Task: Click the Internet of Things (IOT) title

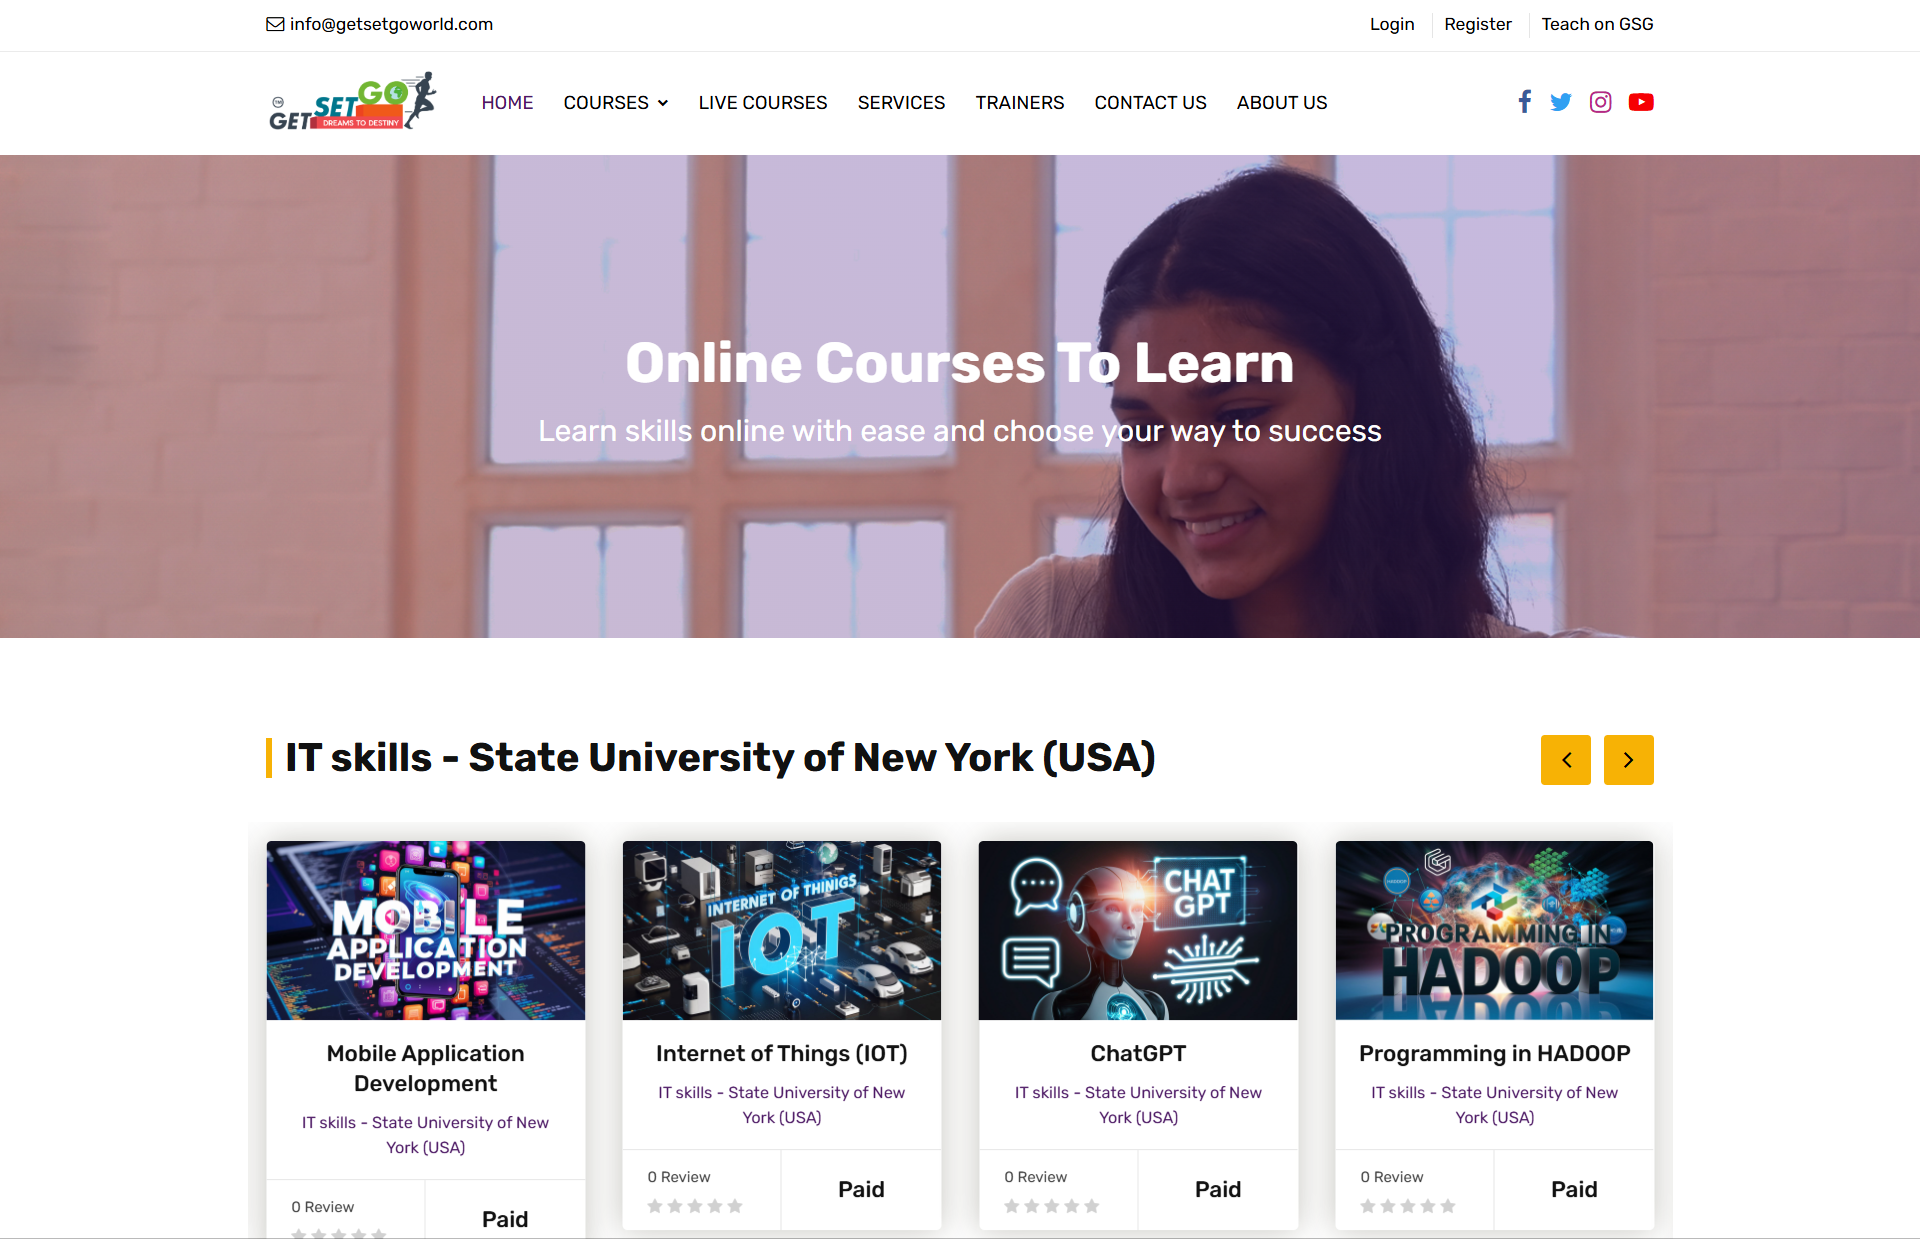Action: [x=781, y=1053]
